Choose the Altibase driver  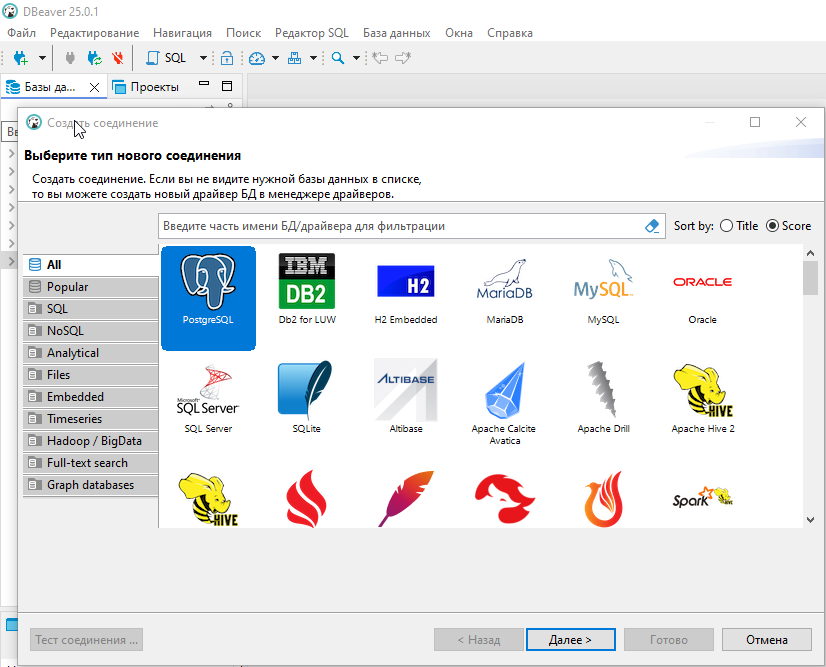[406, 398]
